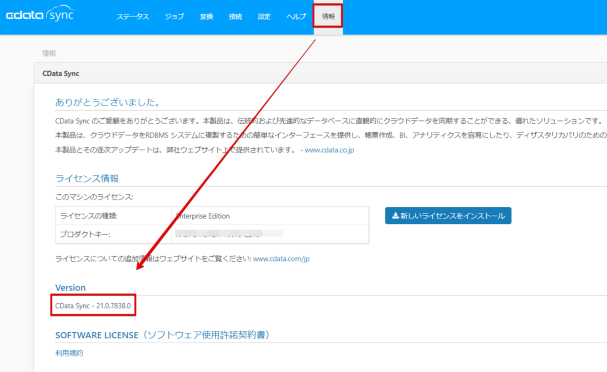The image size is (607, 372).
Task: Click the 新しいライセンスをインストール button
Action: [448, 216]
